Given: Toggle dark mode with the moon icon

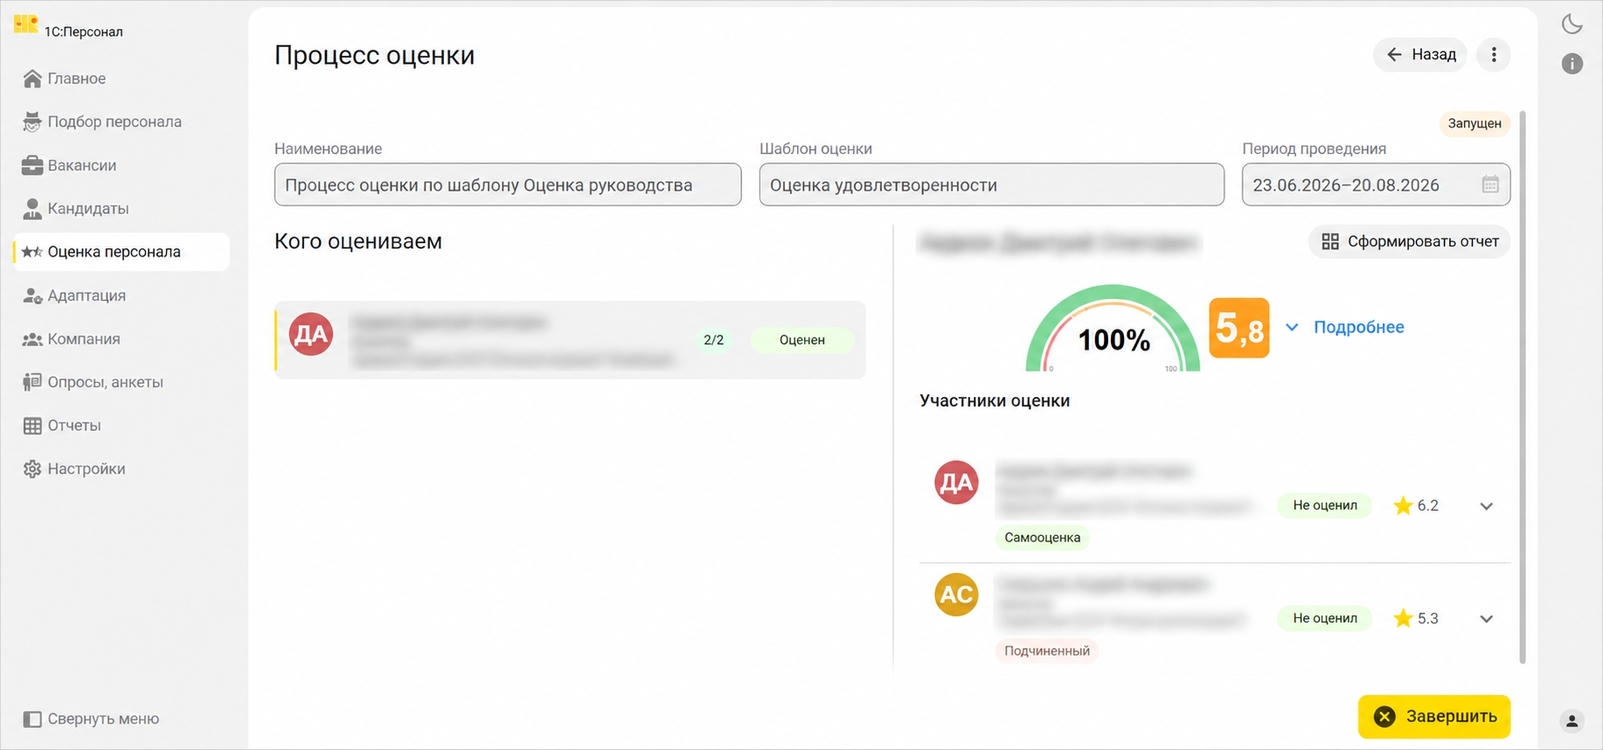Looking at the screenshot, I should [x=1572, y=24].
